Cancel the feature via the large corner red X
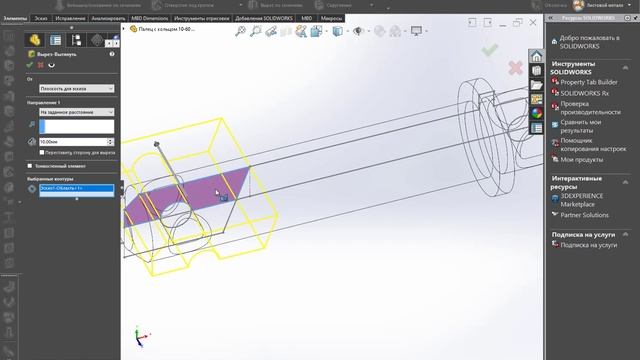640x360 pixels. 516,68
